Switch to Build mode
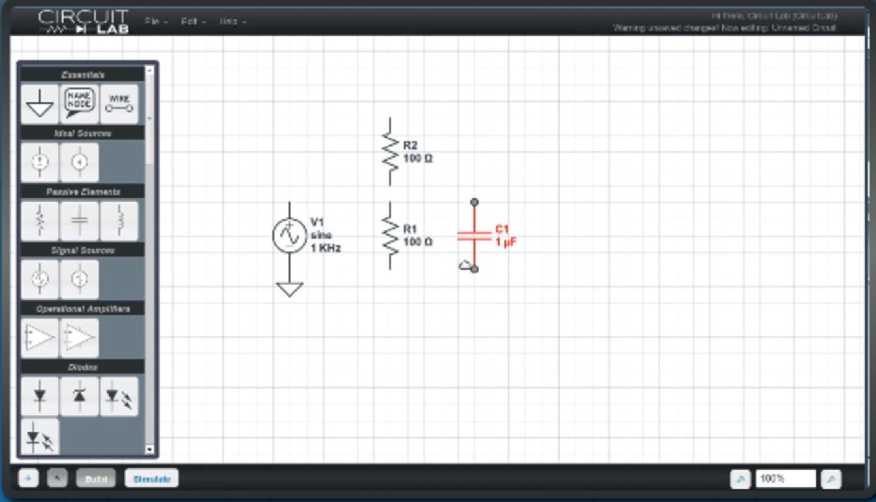 [96, 479]
